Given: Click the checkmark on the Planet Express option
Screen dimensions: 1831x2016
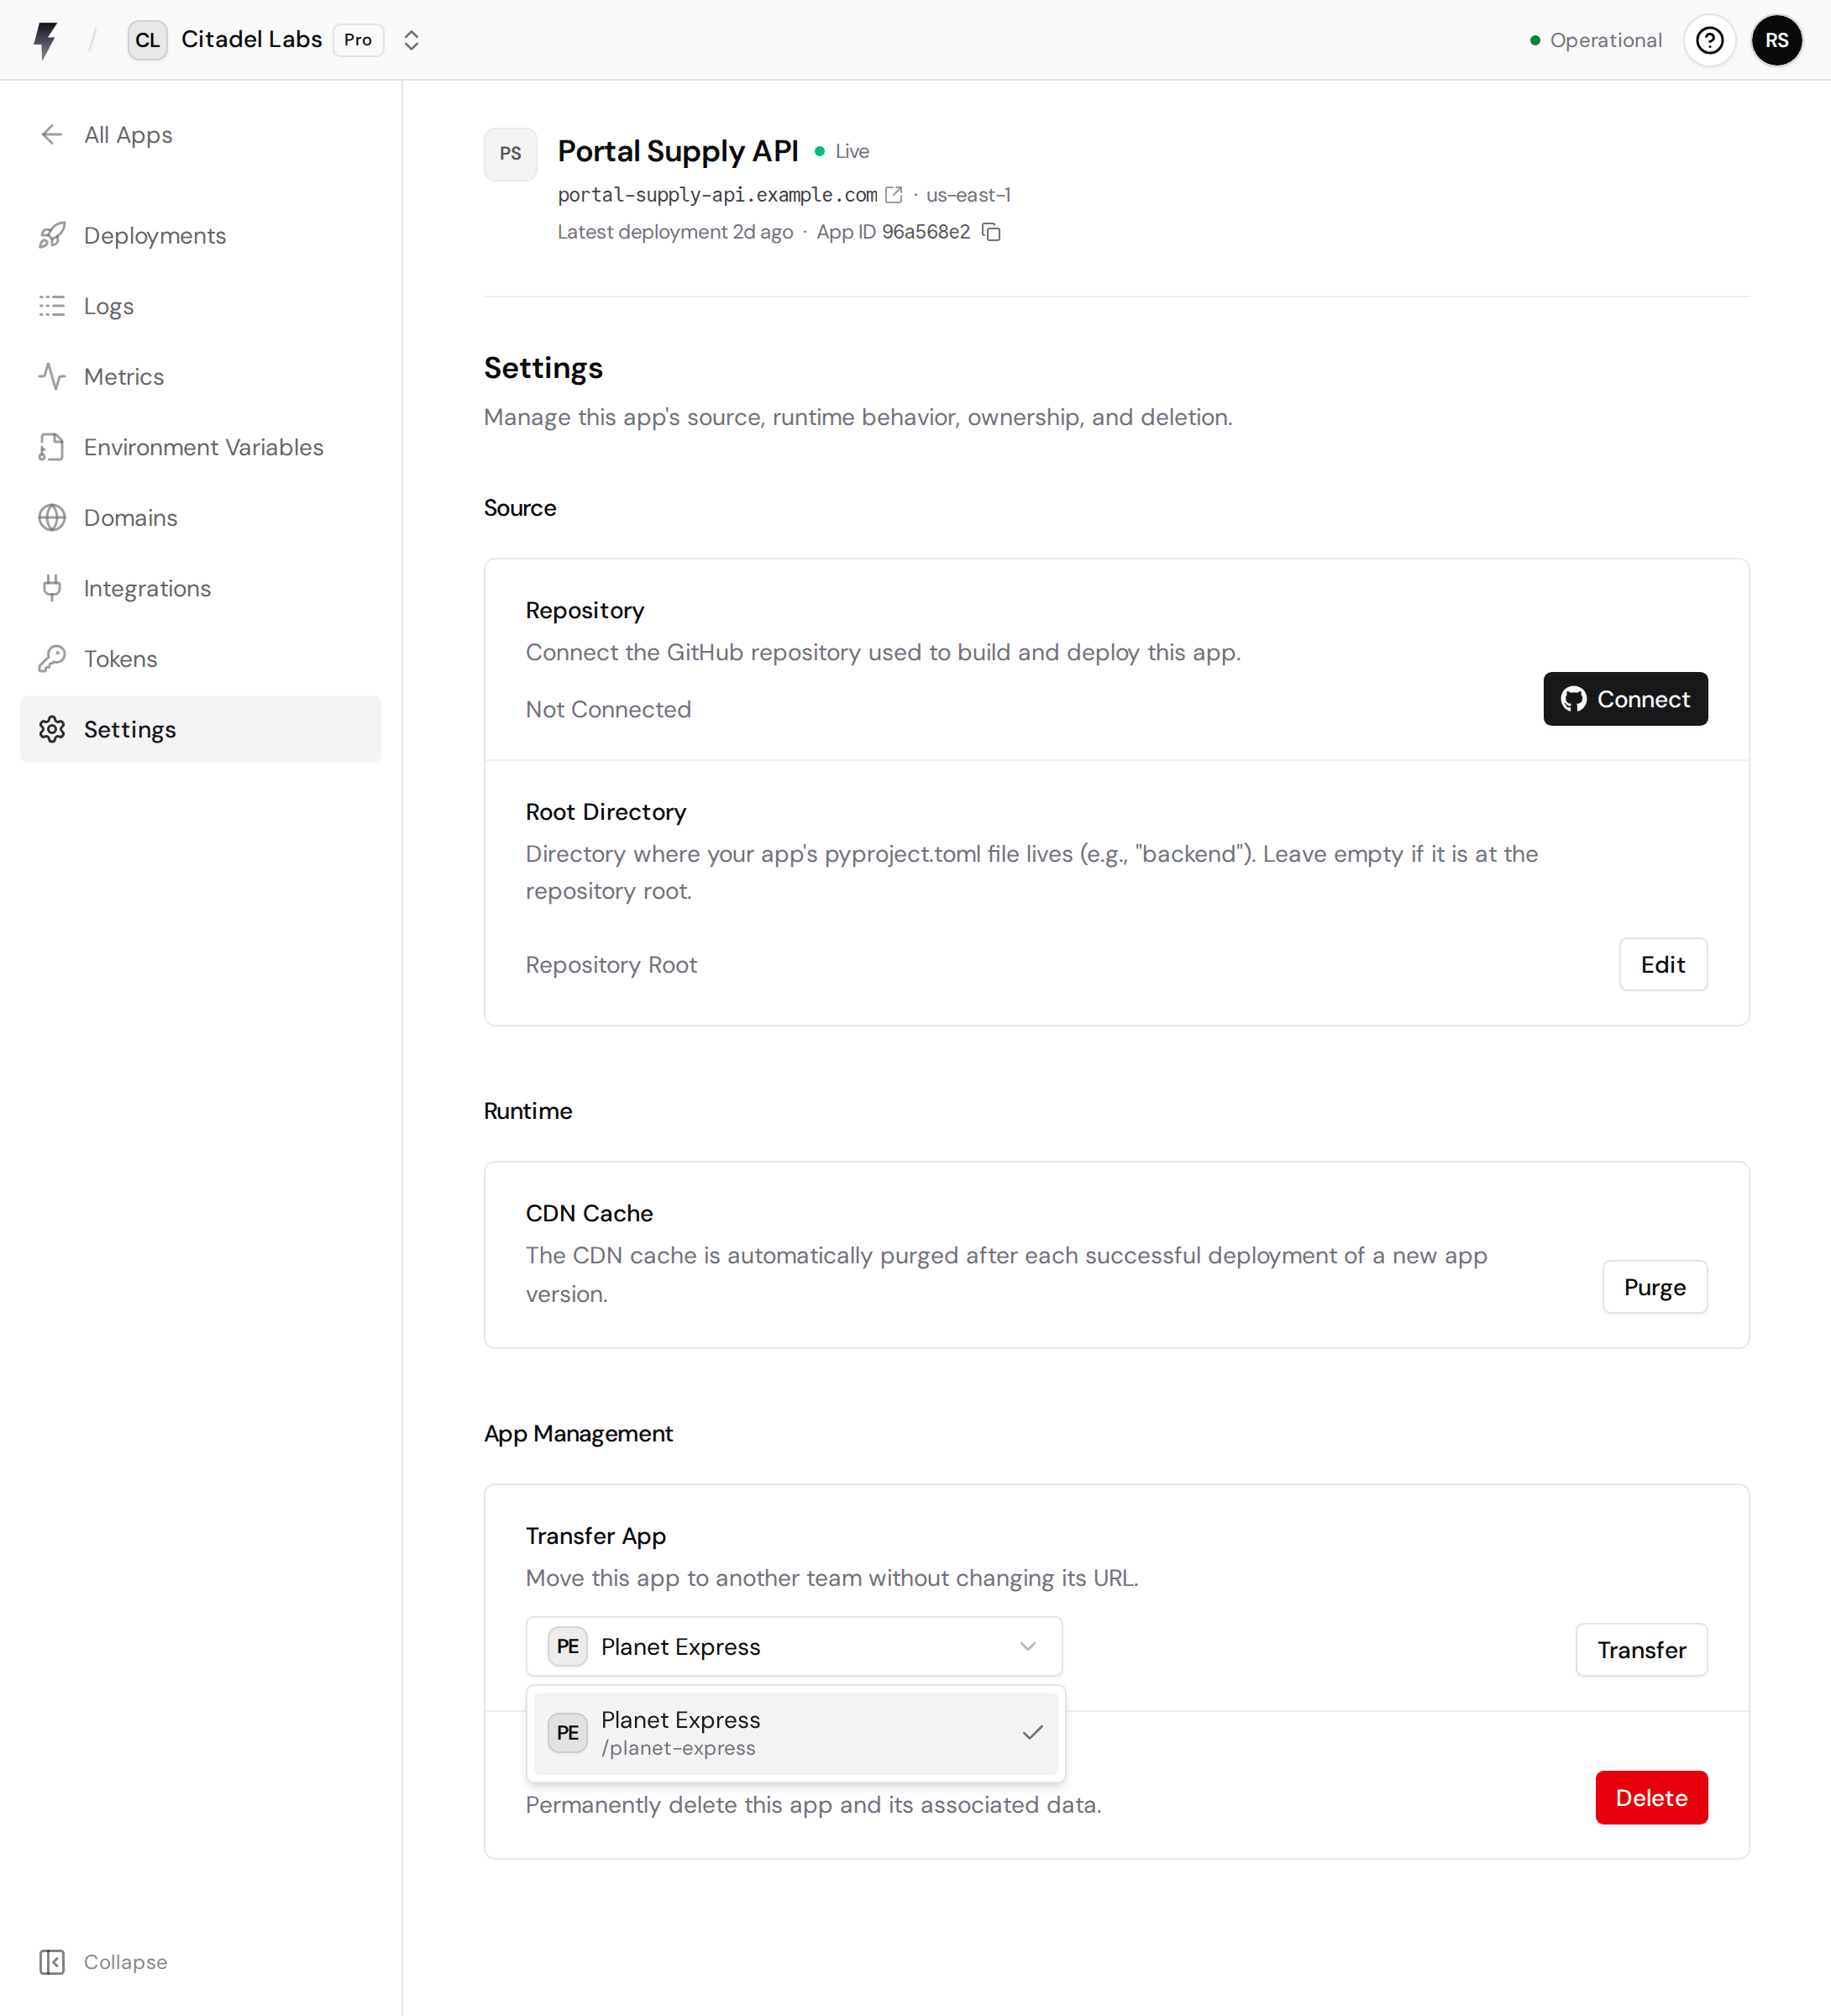Looking at the screenshot, I should (x=1033, y=1732).
